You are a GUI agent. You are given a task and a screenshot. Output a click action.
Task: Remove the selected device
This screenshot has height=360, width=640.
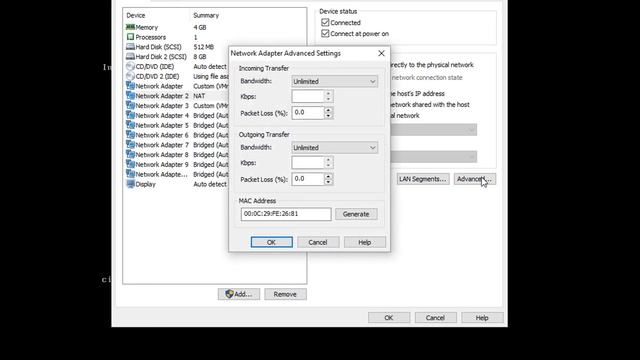tap(285, 294)
